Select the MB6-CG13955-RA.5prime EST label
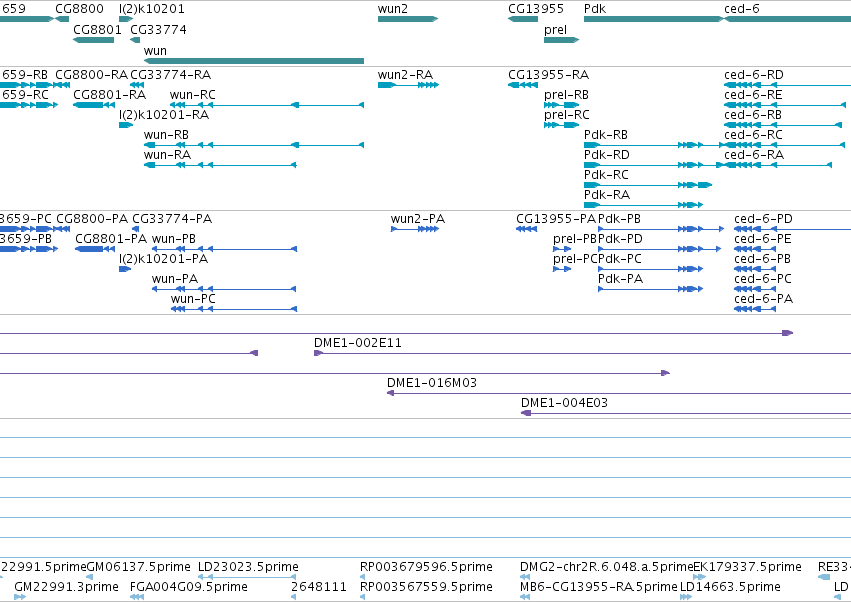Screen dimensions: 851x602 (599, 587)
